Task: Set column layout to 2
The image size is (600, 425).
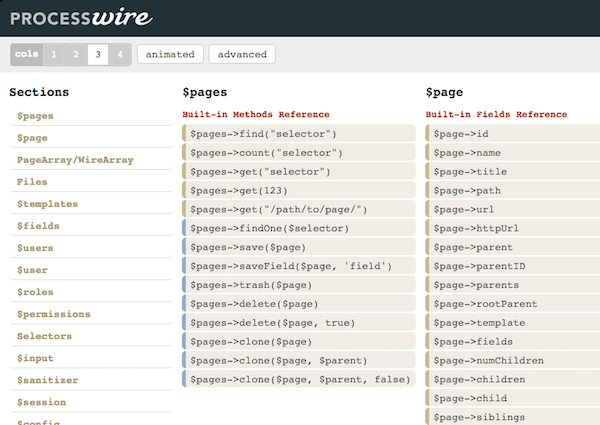Action: (76, 54)
